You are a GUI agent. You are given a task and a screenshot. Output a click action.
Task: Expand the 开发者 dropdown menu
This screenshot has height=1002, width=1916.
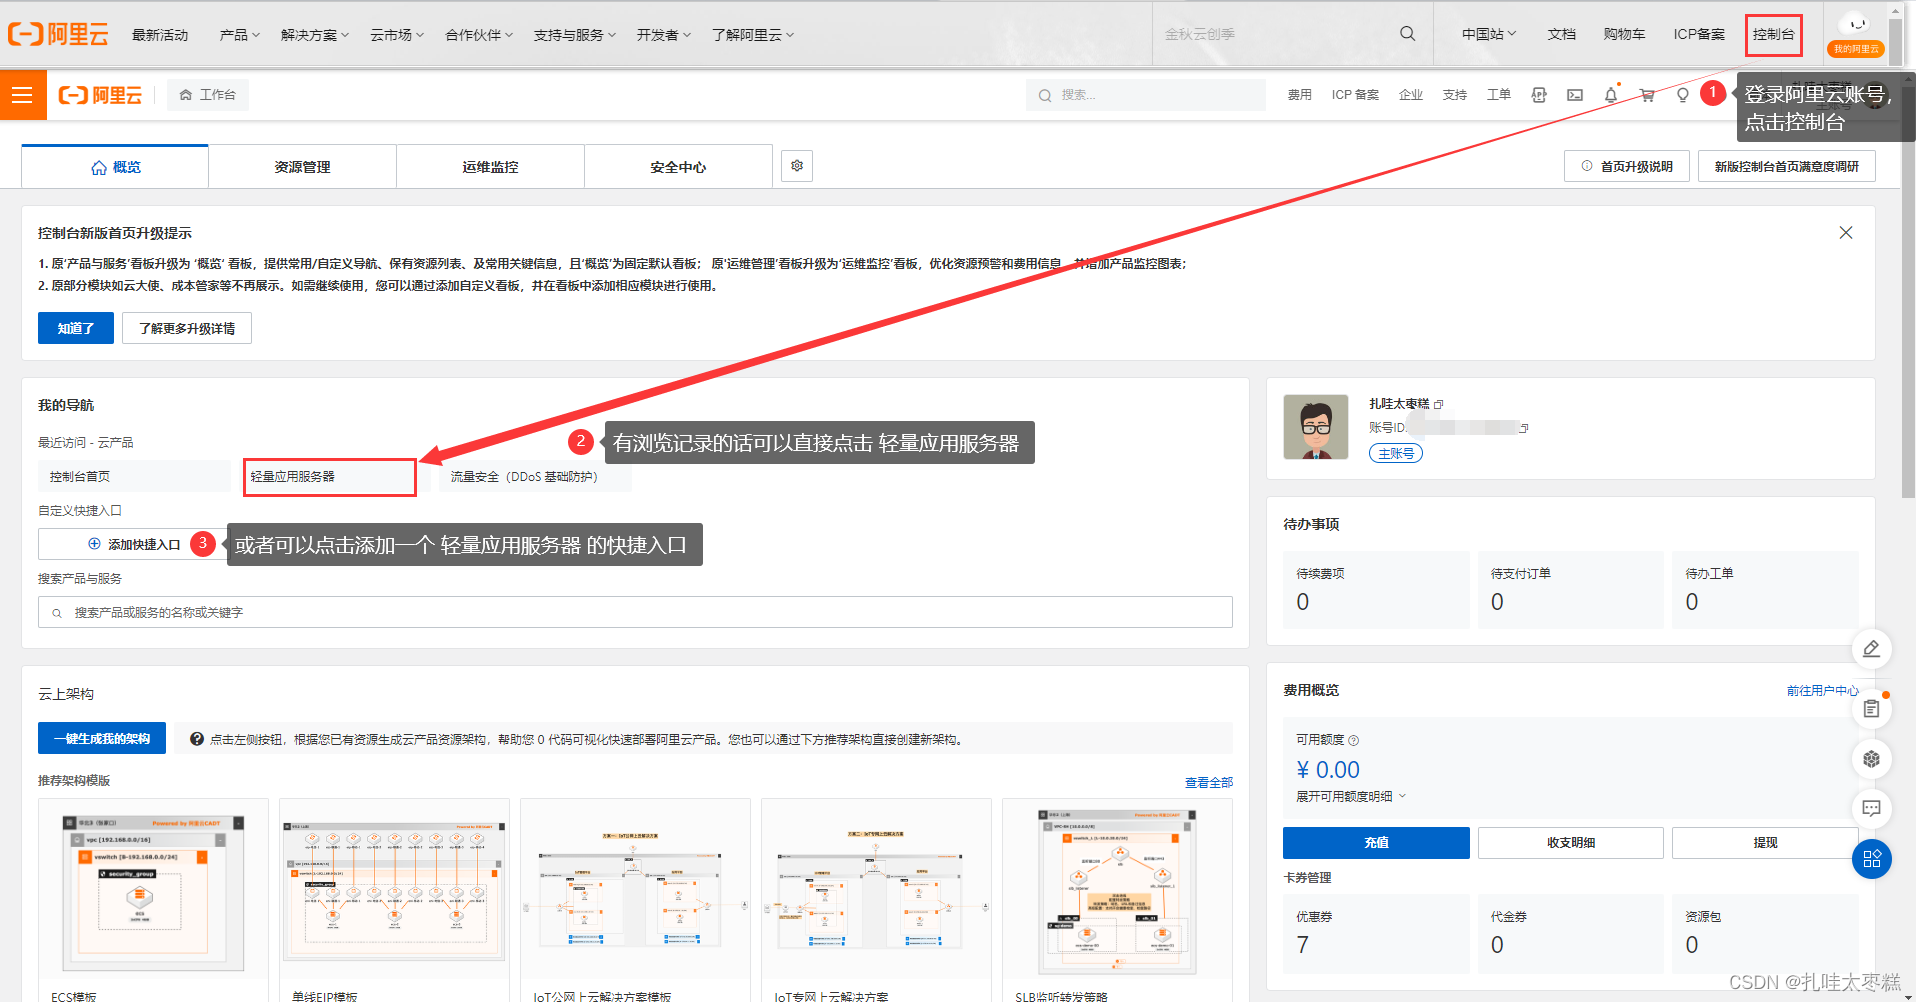(x=664, y=35)
